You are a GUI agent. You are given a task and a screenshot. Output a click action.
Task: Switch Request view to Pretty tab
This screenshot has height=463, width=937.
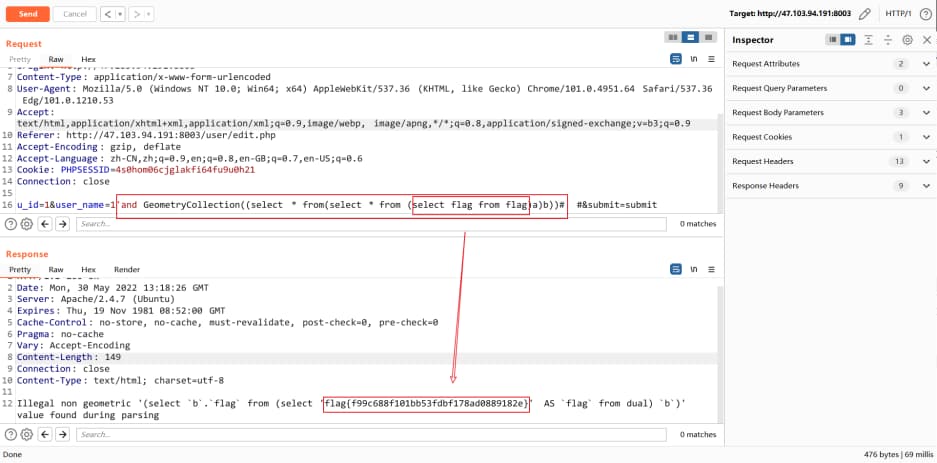[20, 59]
